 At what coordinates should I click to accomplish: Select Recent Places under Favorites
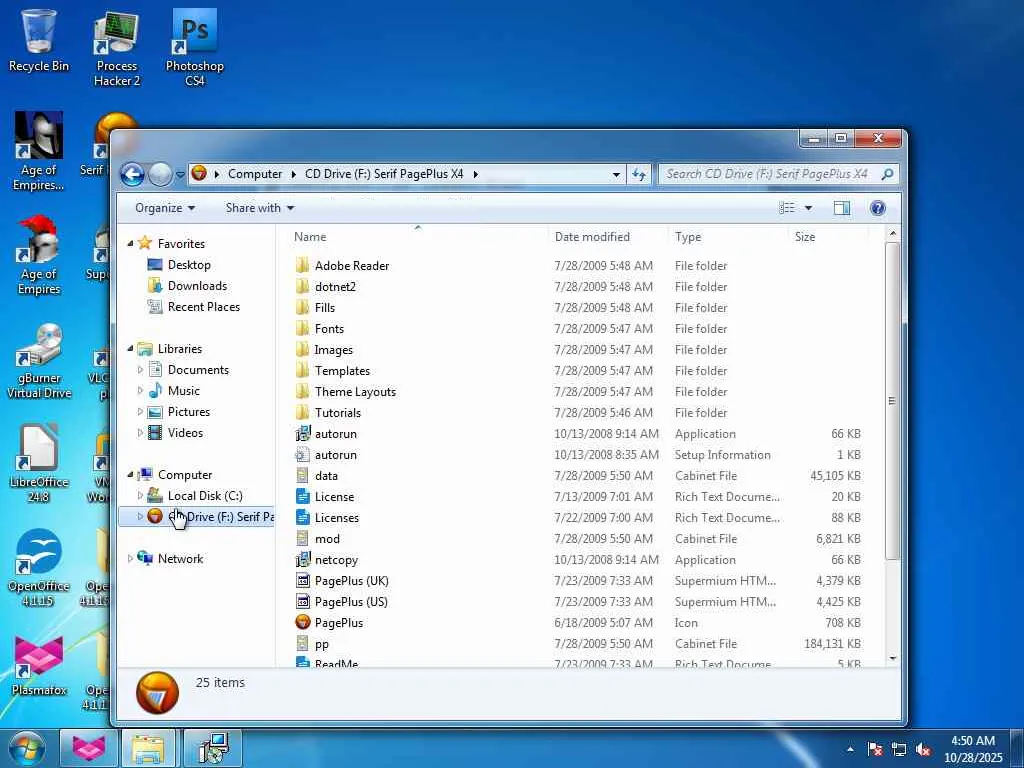coord(203,306)
